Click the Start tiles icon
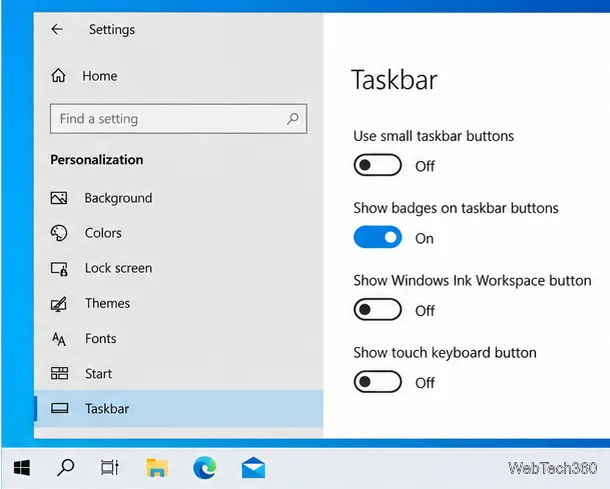Image resolution: width=610 pixels, height=489 pixels. click(59, 373)
